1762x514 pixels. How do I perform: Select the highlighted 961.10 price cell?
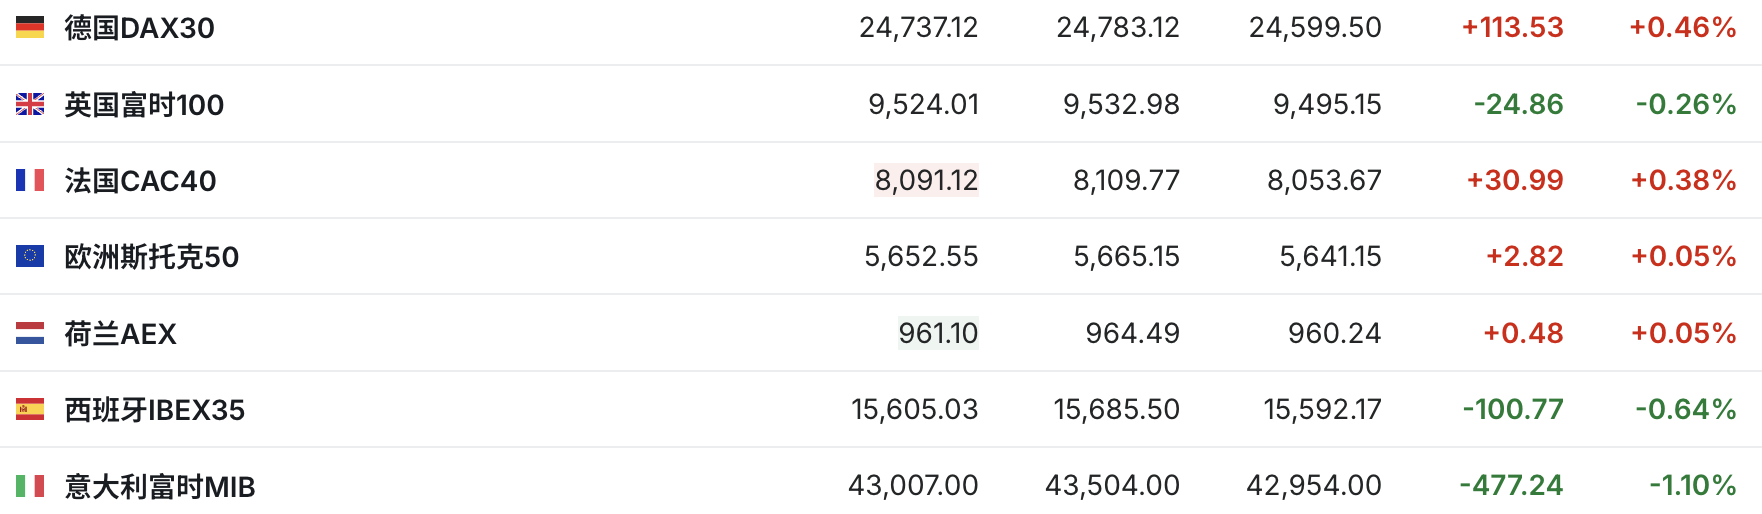click(x=938, y=333)
